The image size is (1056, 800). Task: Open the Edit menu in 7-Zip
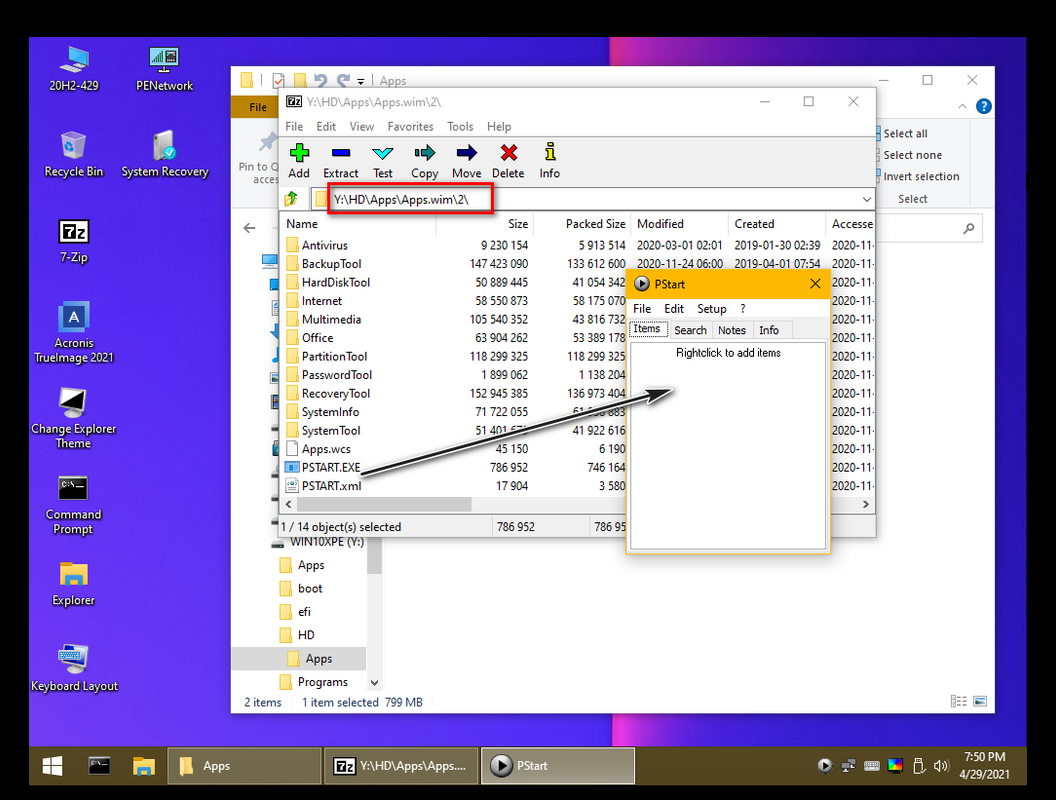click(x=326, y=127)
